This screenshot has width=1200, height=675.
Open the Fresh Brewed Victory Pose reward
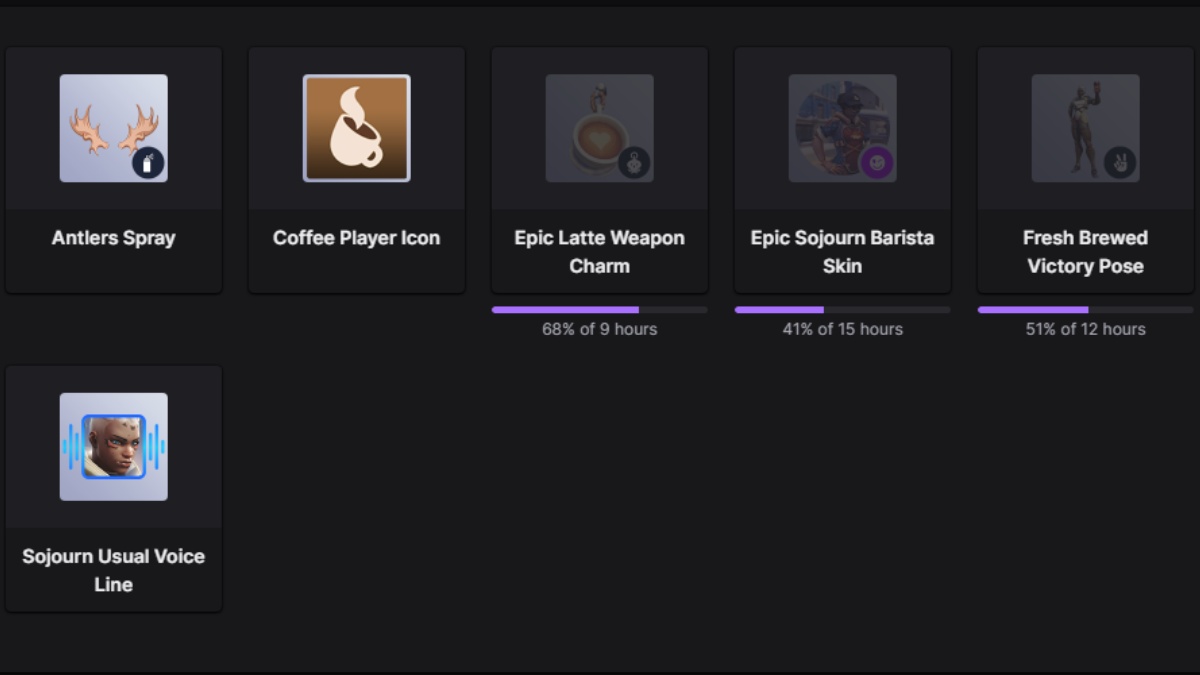pyautogui.click(x=1085, y=170)
